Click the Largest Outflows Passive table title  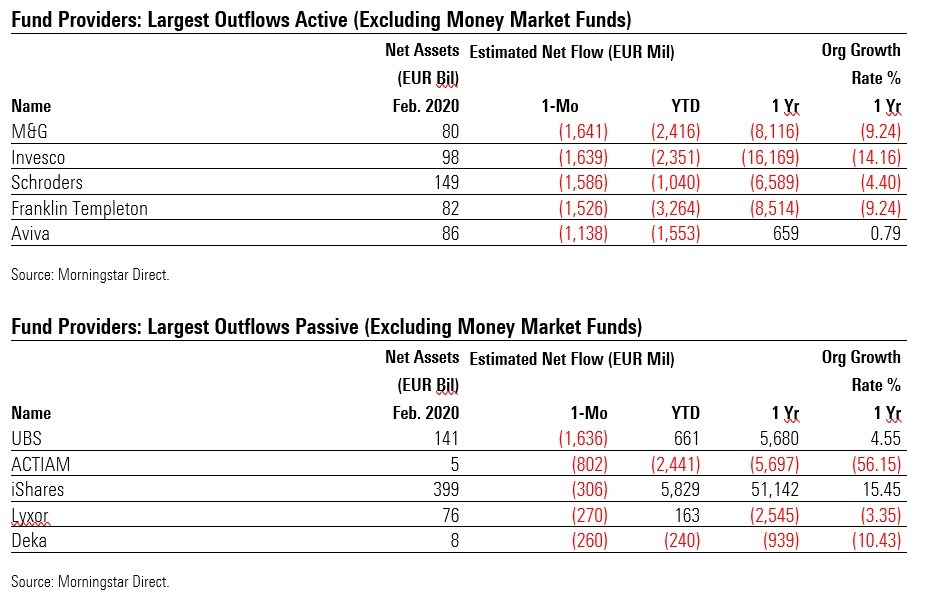(327, 326)
